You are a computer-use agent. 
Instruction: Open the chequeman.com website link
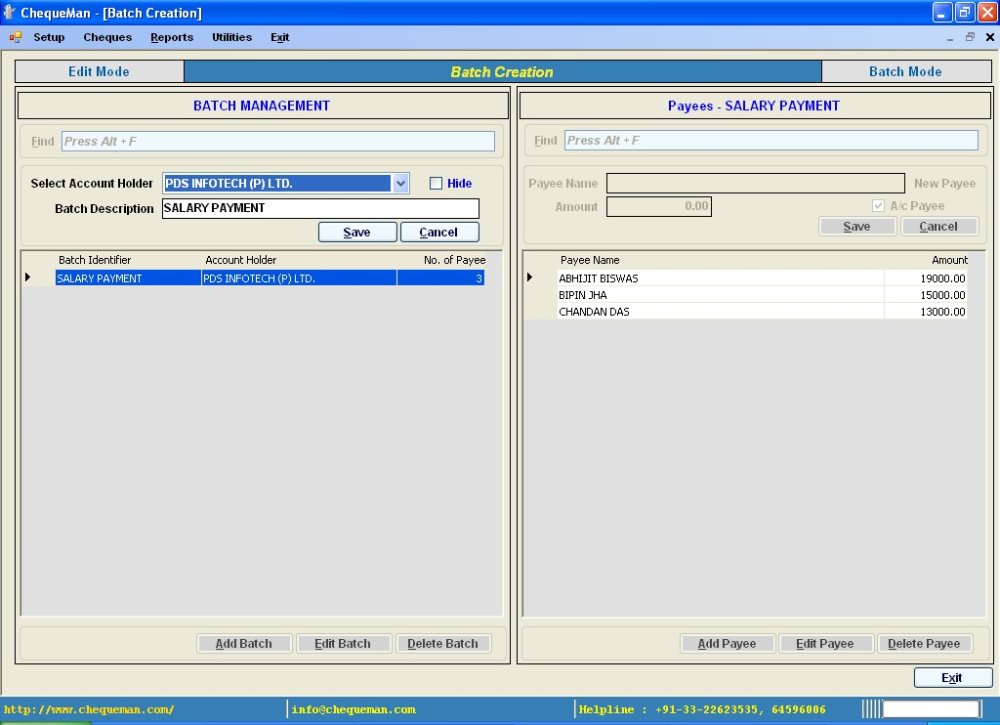click(89, 709)
